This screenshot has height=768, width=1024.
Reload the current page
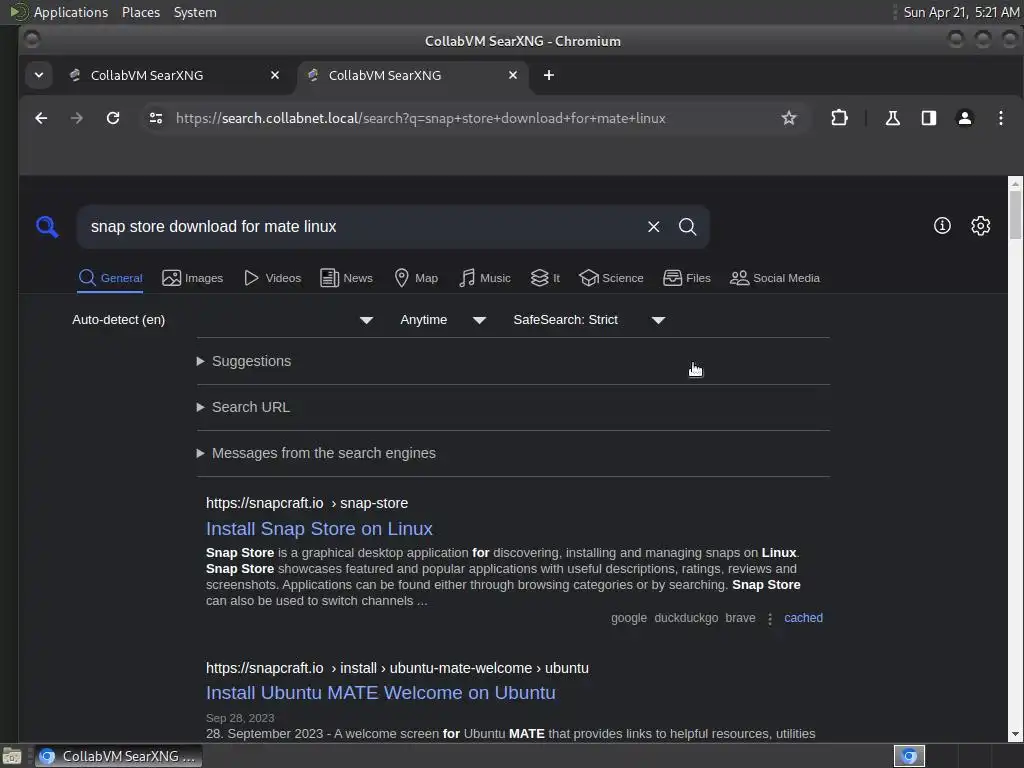pos(113,118)
